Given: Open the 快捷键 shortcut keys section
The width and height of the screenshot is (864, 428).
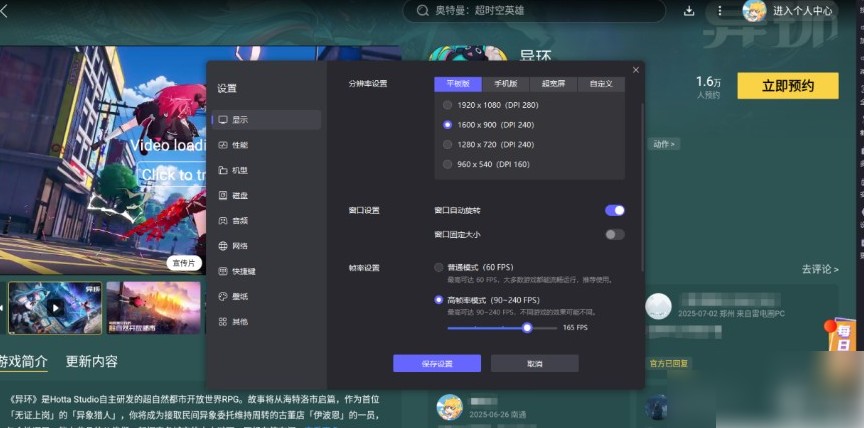Looking at the screenshot, I should click(266, 272).
